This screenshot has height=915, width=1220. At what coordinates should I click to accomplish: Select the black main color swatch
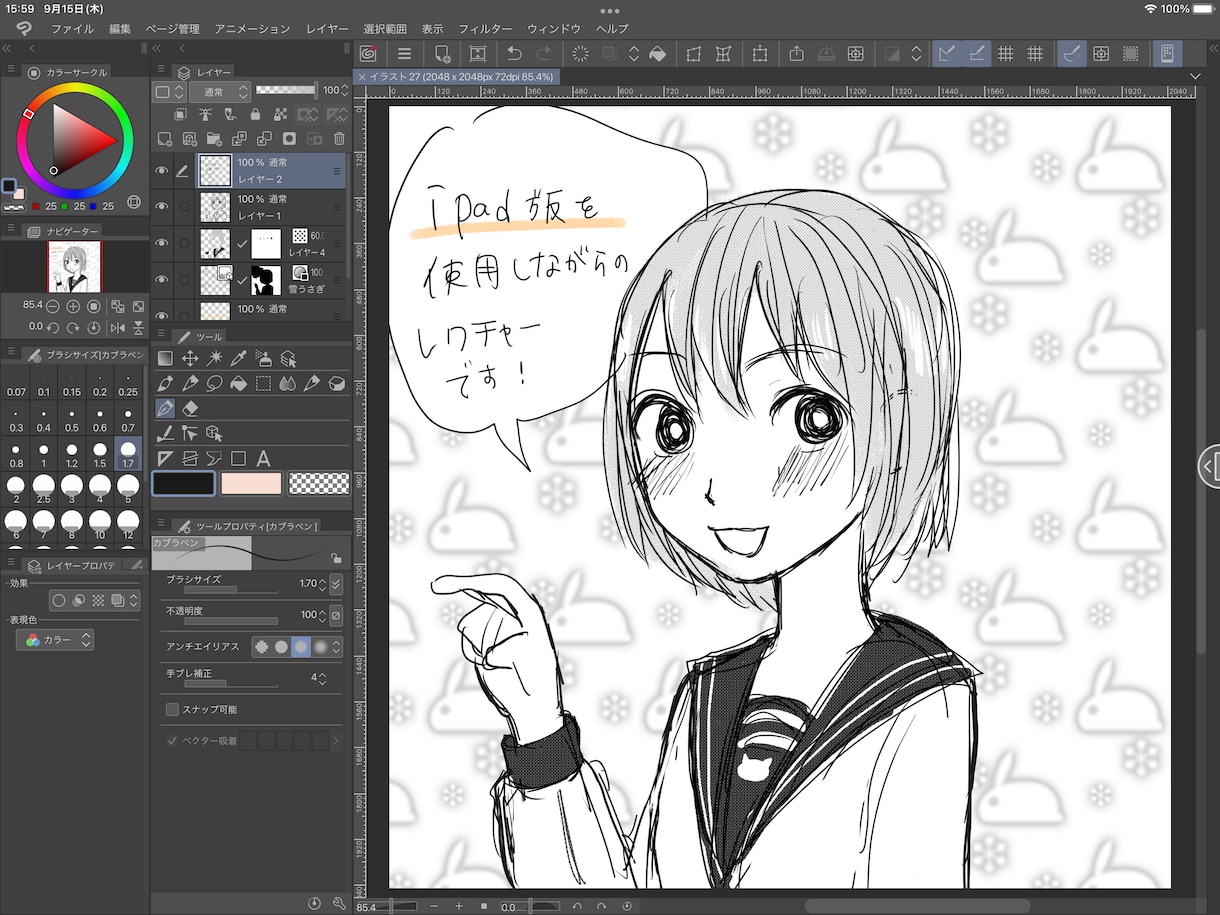(183, 484)
